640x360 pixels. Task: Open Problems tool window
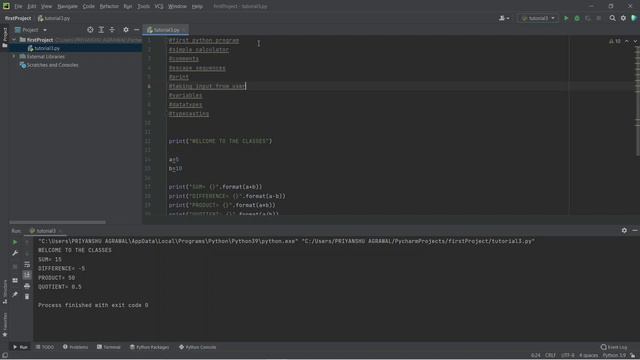(76, 347)
